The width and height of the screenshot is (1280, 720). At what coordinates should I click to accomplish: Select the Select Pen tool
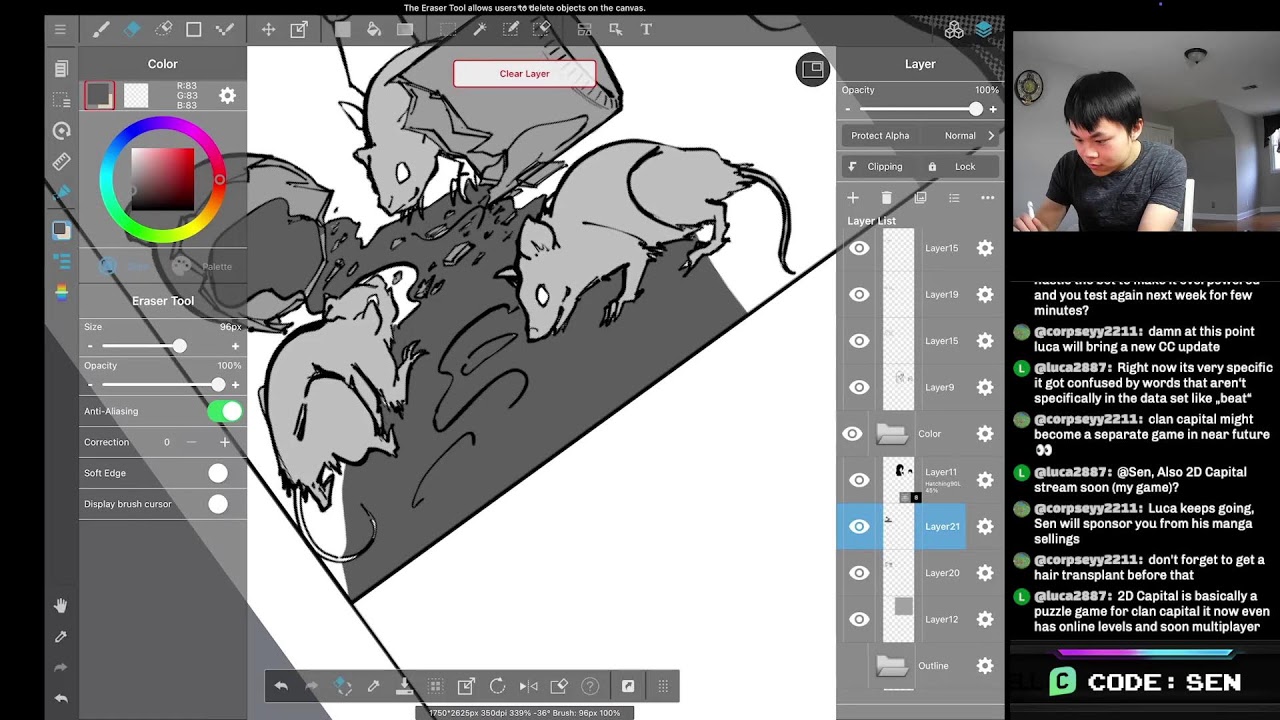tap(511, 30)
